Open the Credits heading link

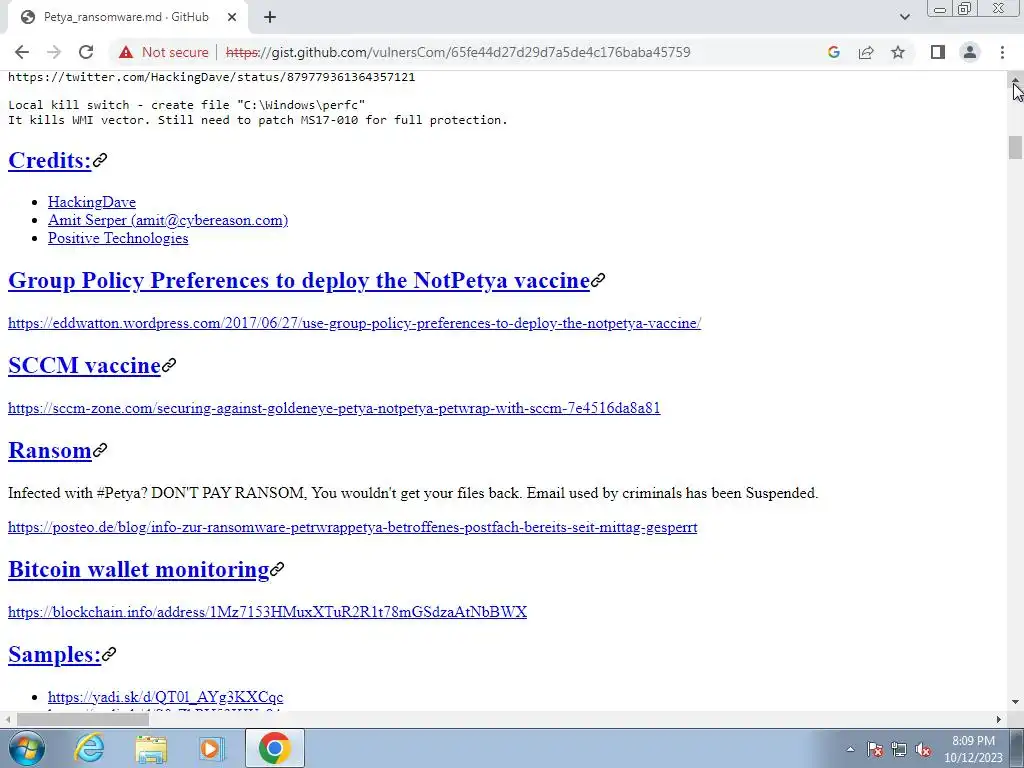50,160
